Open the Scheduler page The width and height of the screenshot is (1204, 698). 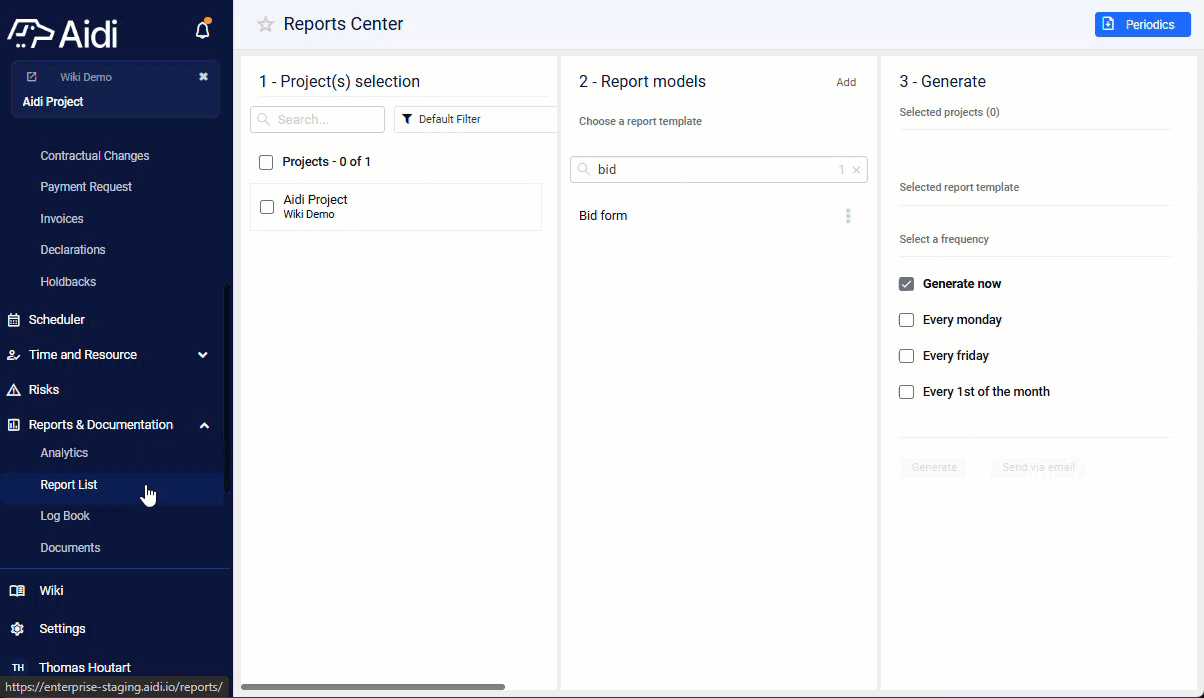pyautogui.click(x=57, y=320)
